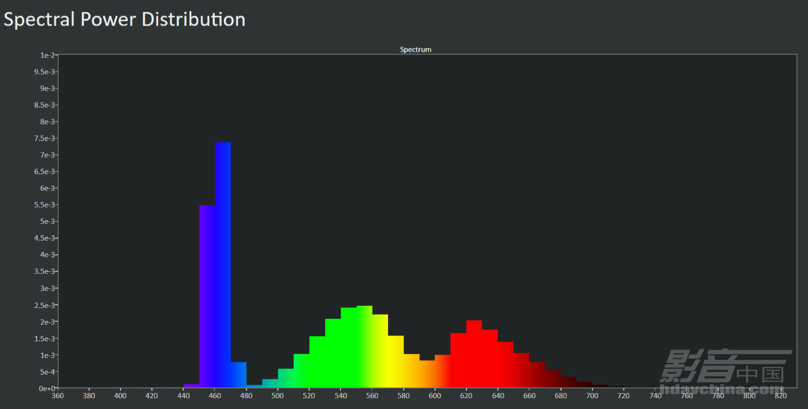
Task: Click the small blue bar at 470 nm
Action: tap(239, 375)
